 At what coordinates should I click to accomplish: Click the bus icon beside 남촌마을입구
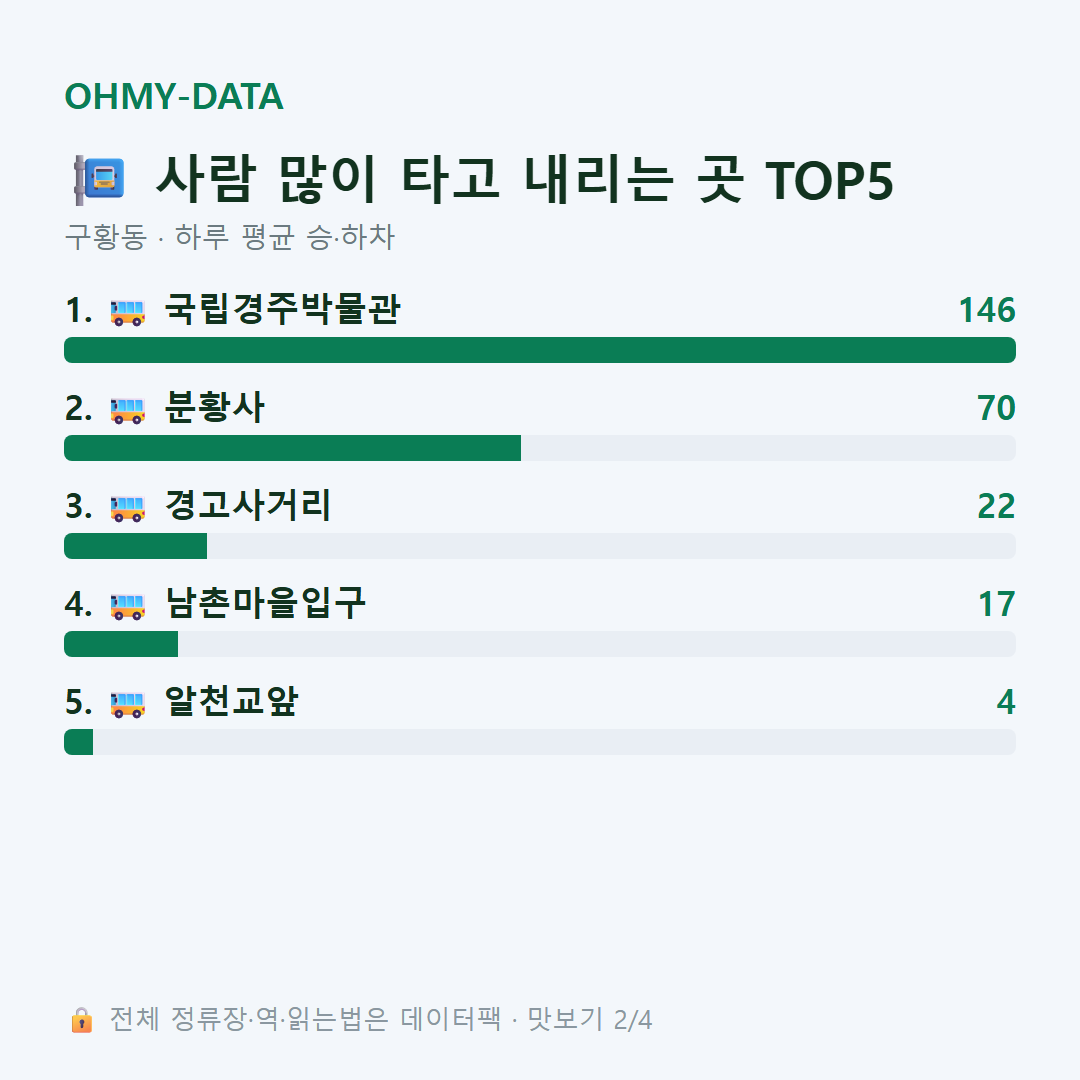click(127, 605)
